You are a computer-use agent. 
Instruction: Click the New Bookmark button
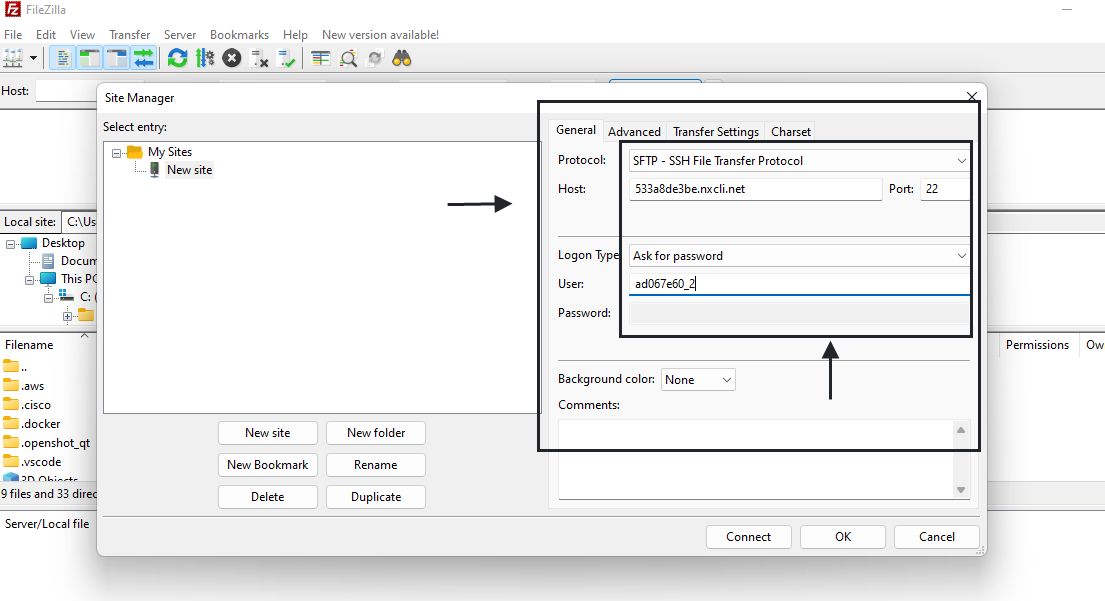(268, 465)
